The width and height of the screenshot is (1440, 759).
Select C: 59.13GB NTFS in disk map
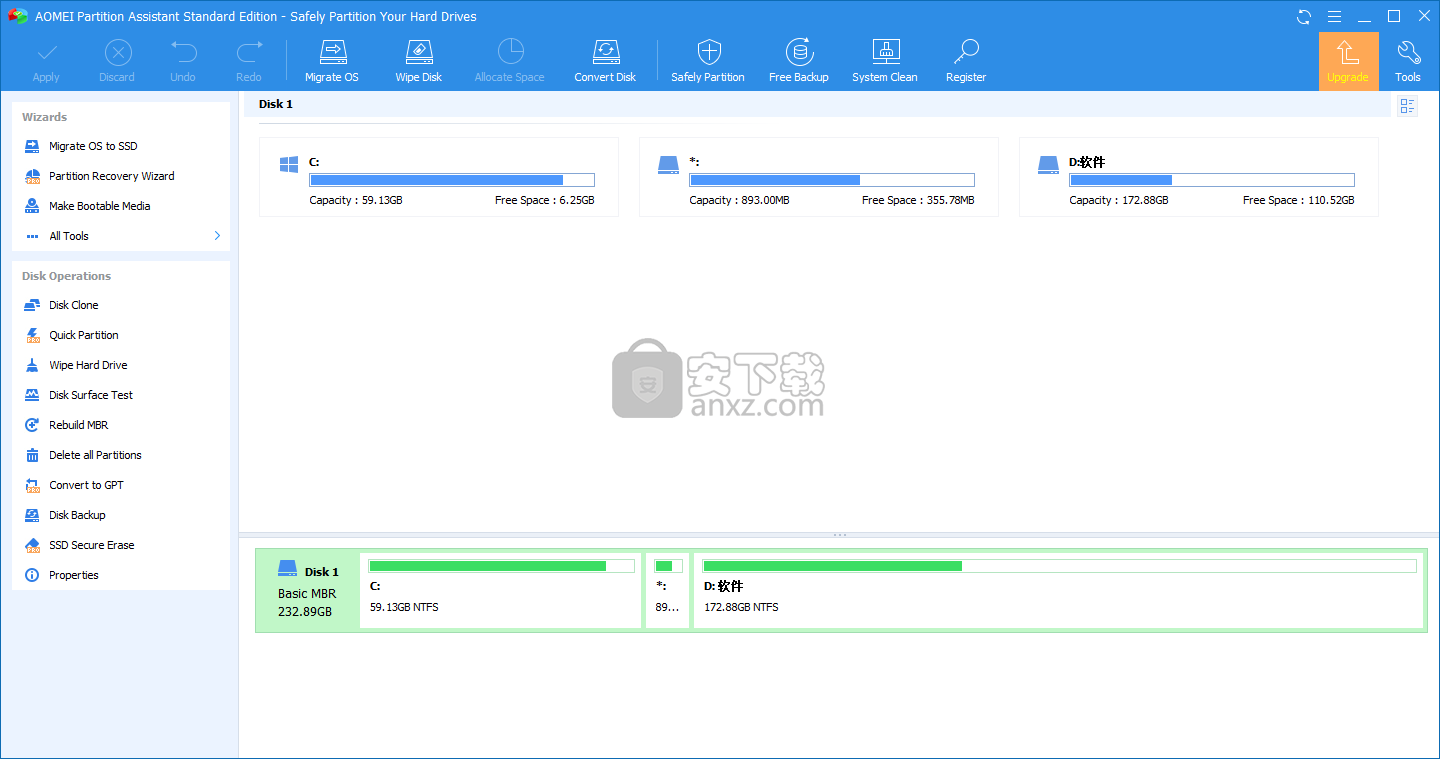point(501,590)
